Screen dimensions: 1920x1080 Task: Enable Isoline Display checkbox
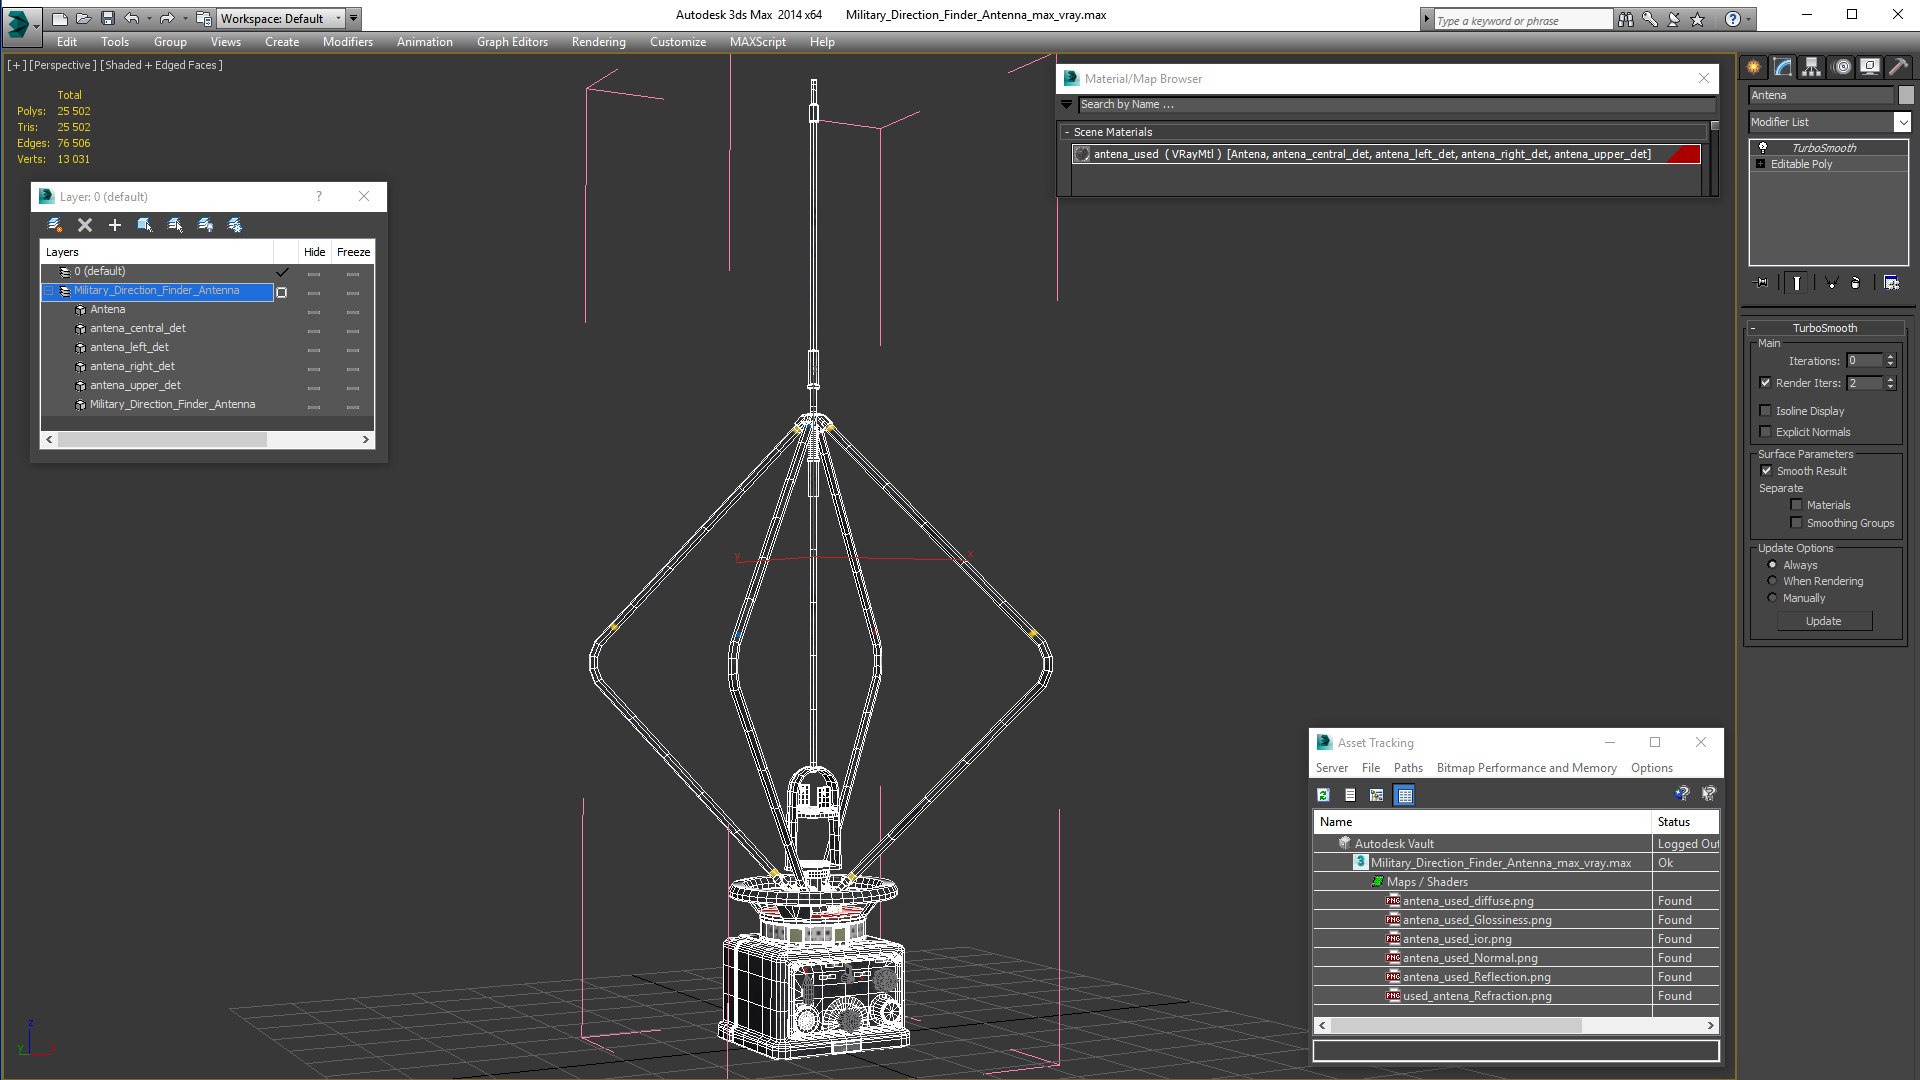pos(1765,411)
